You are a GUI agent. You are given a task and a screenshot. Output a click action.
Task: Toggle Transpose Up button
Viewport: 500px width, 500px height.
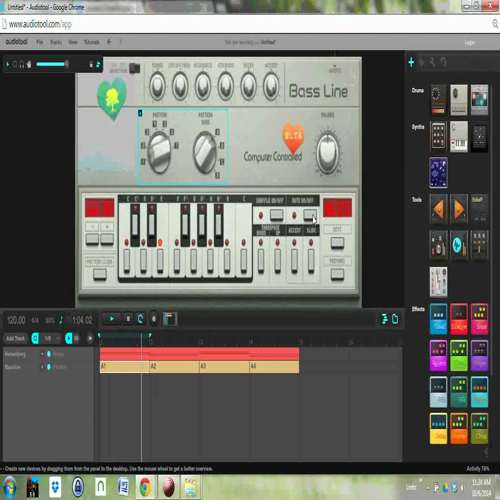click(x=277, y=261)
